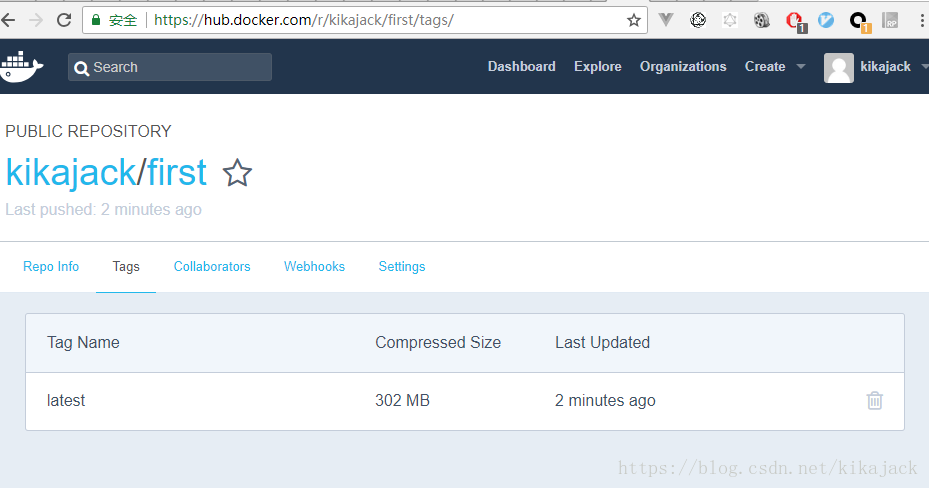
Task: Delete the latest tag with trash icon
Action: point(874,401)
